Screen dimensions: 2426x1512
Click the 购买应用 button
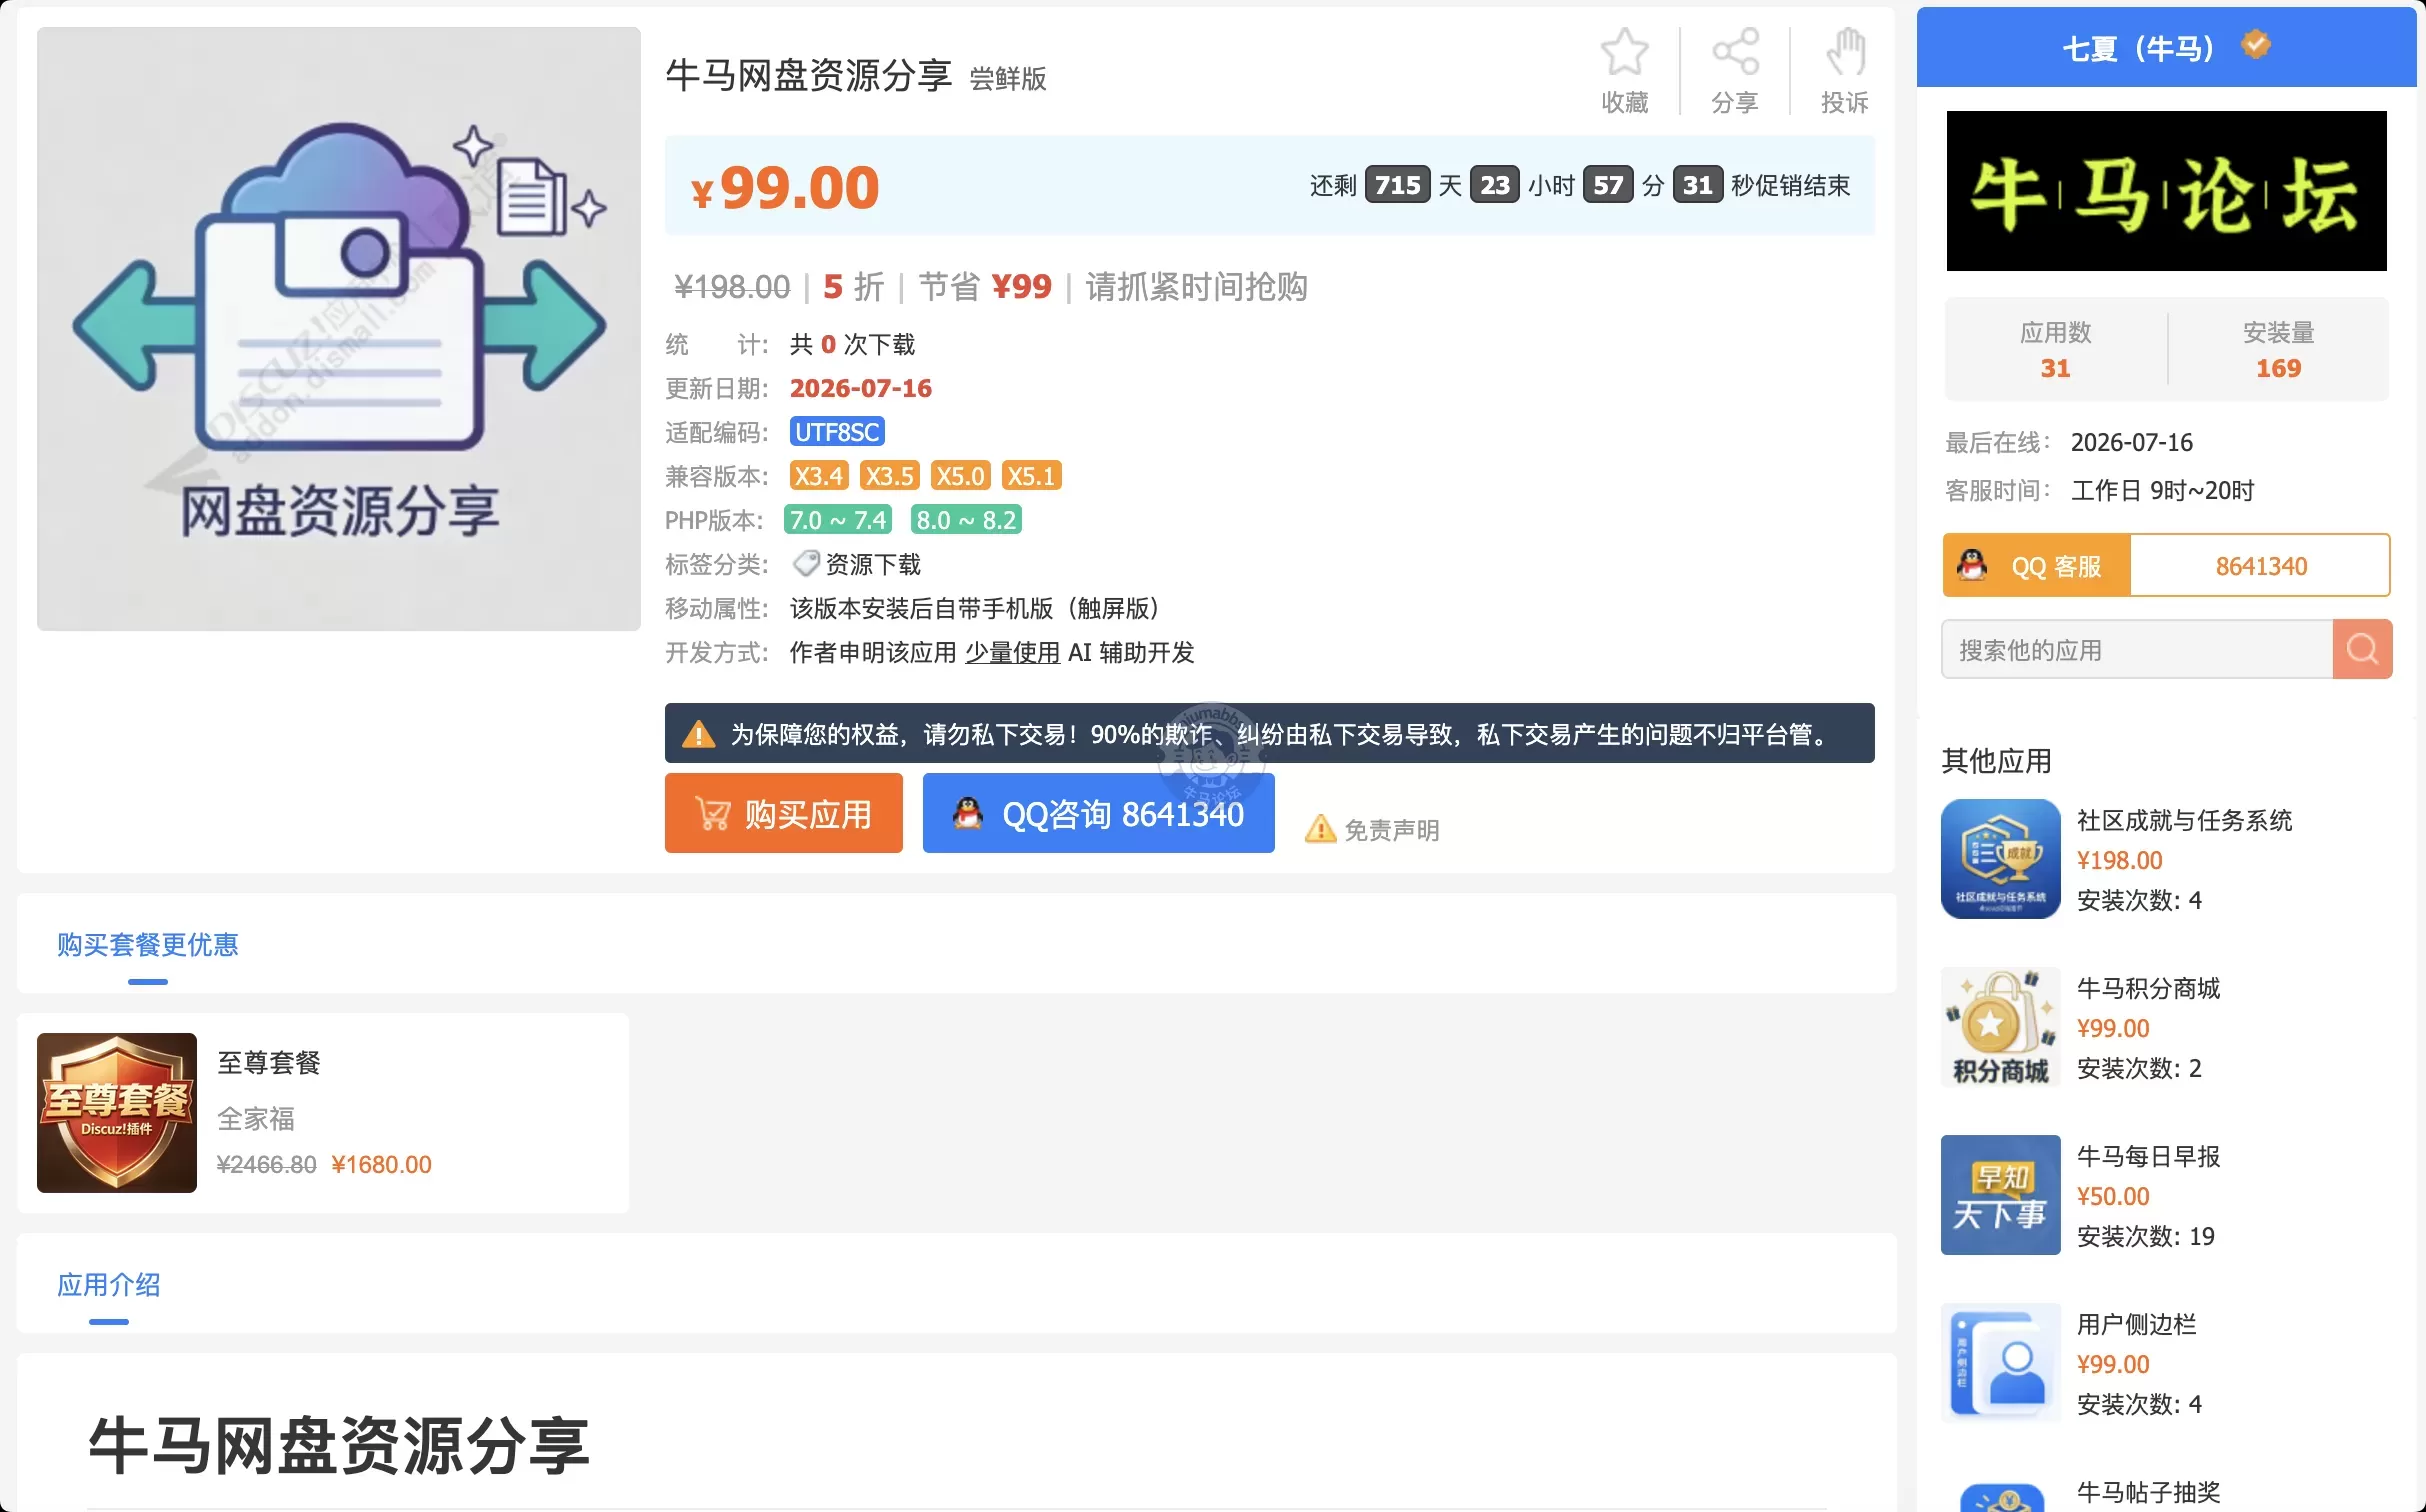coord(783,813)
